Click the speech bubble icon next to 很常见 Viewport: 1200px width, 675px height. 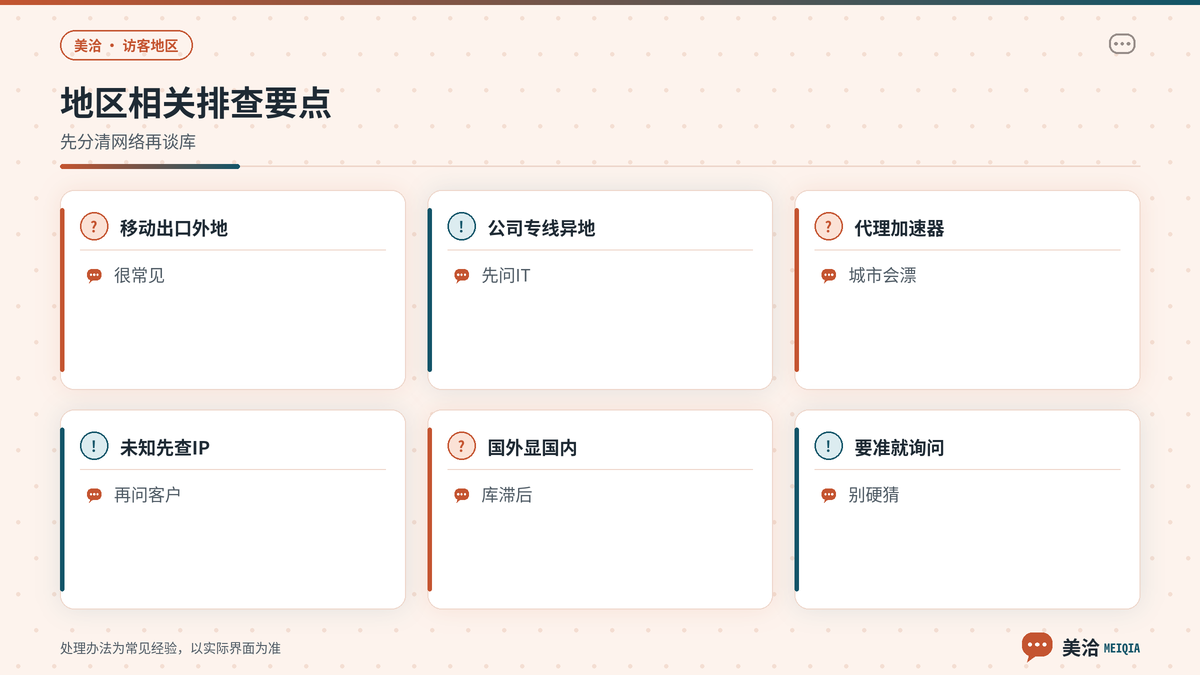pyautogui.click(x=94, y=276)
